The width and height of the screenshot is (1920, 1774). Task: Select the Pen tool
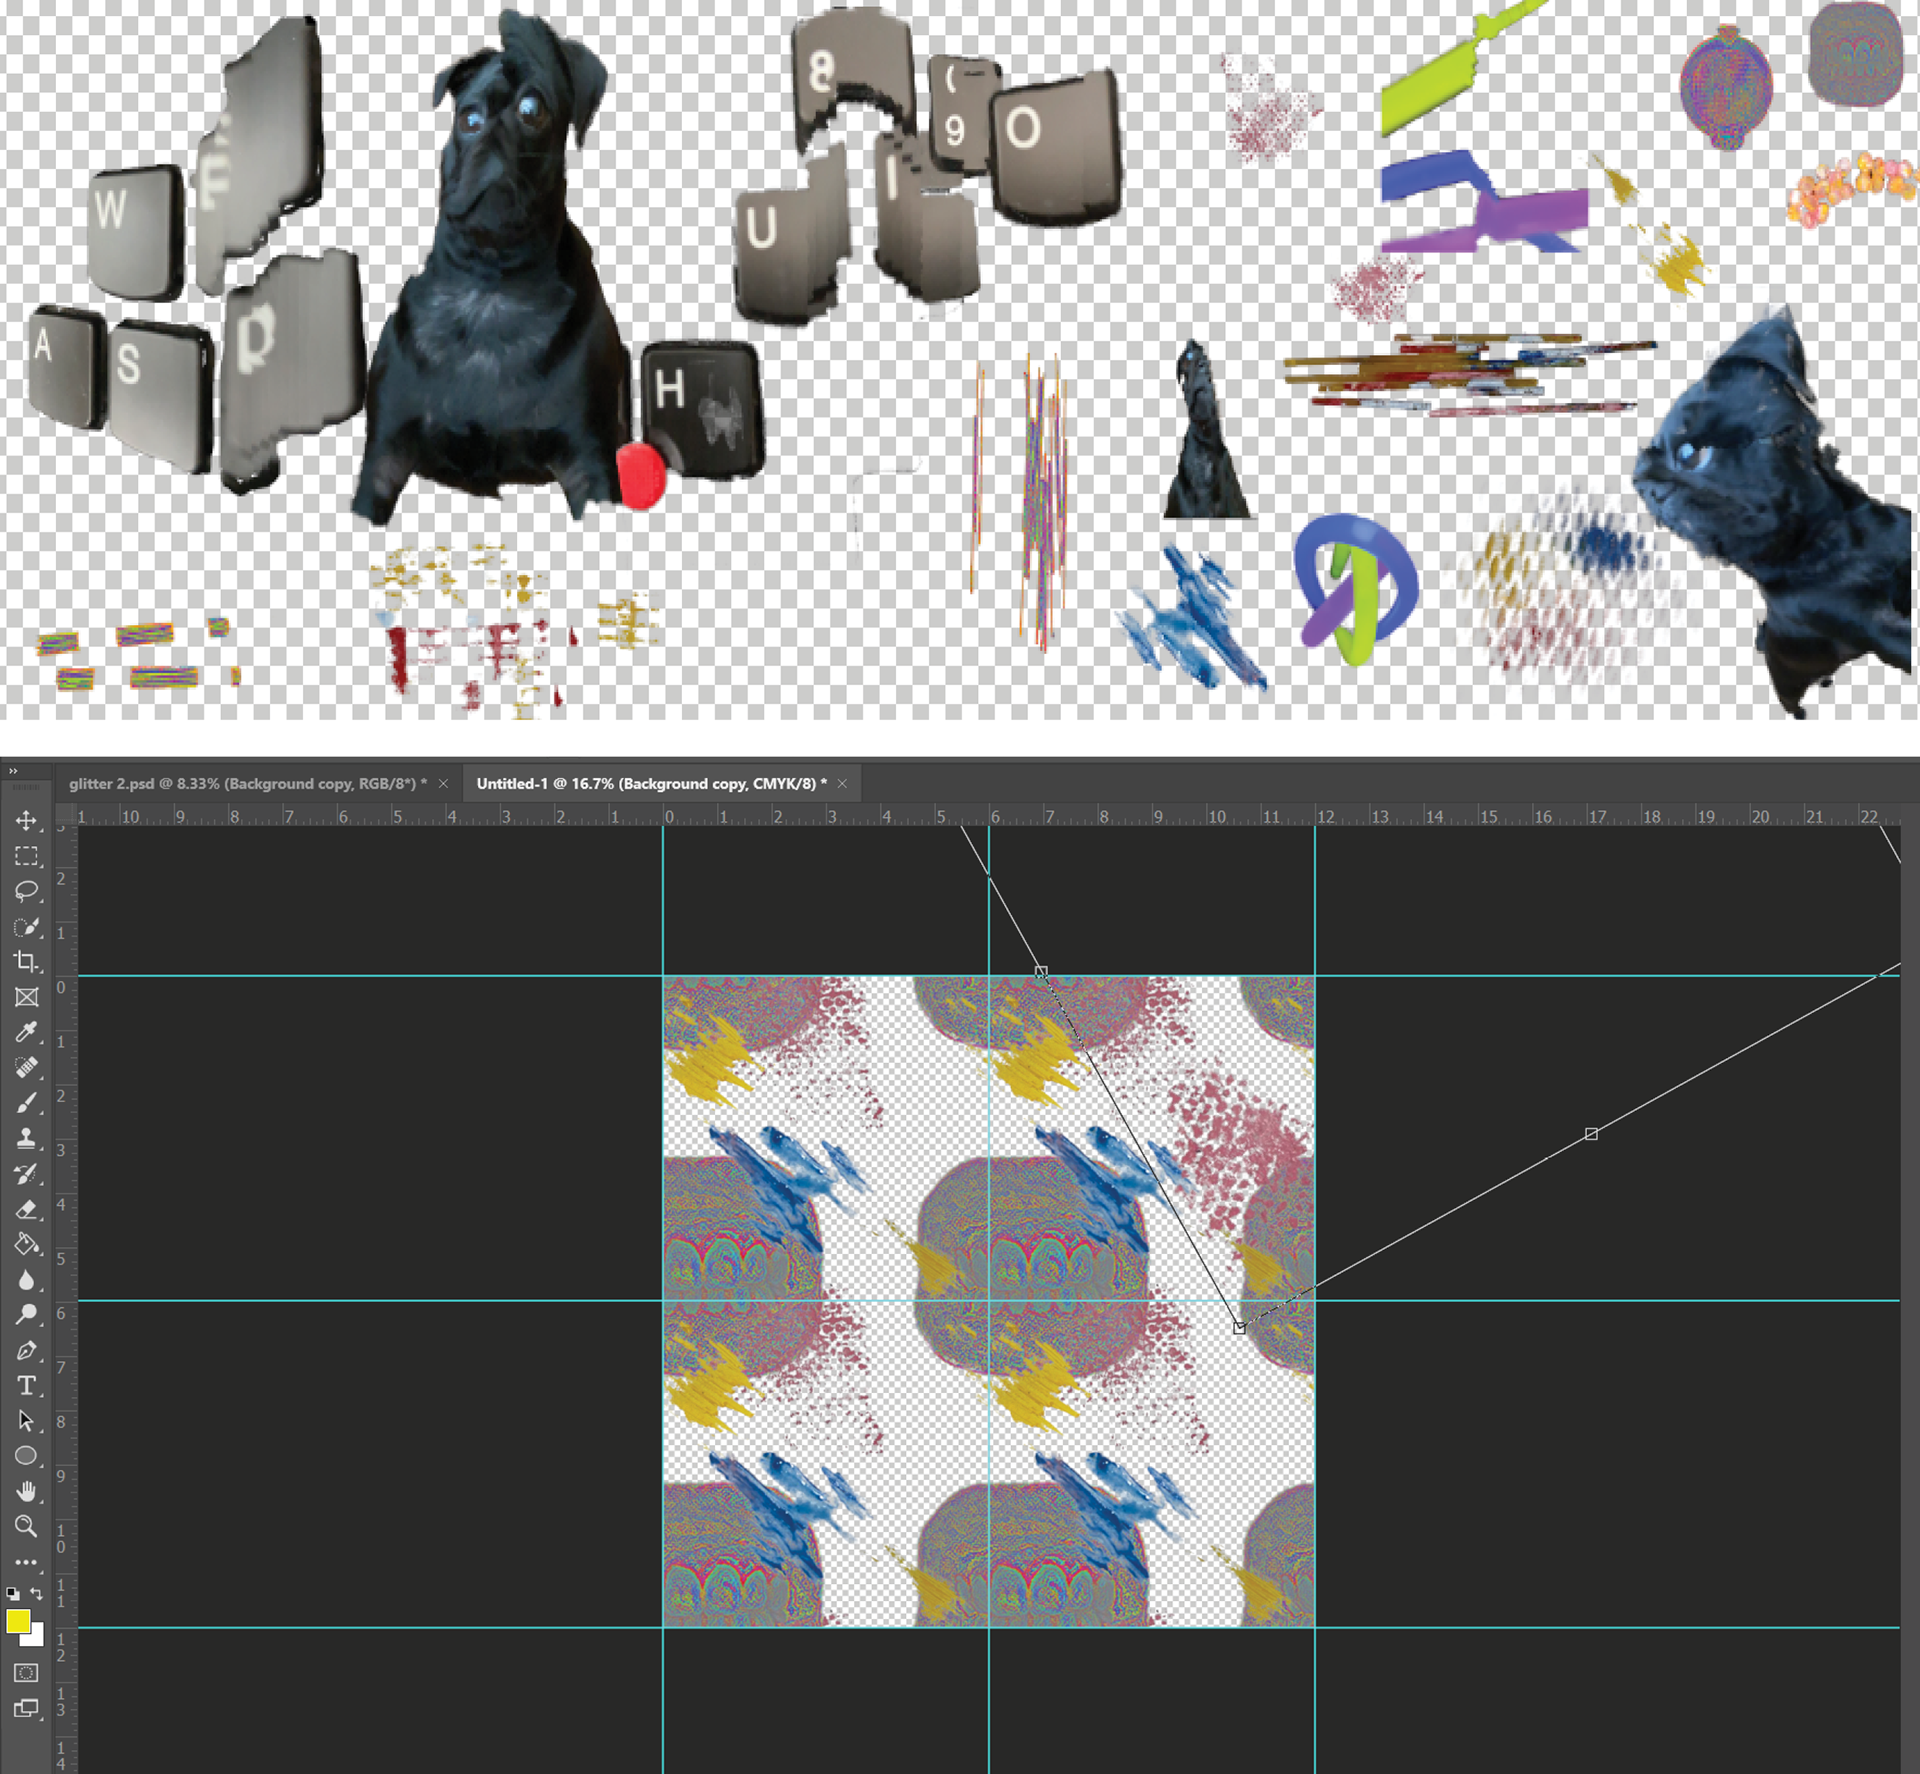pyautogui.click(x=26, y=1350)
